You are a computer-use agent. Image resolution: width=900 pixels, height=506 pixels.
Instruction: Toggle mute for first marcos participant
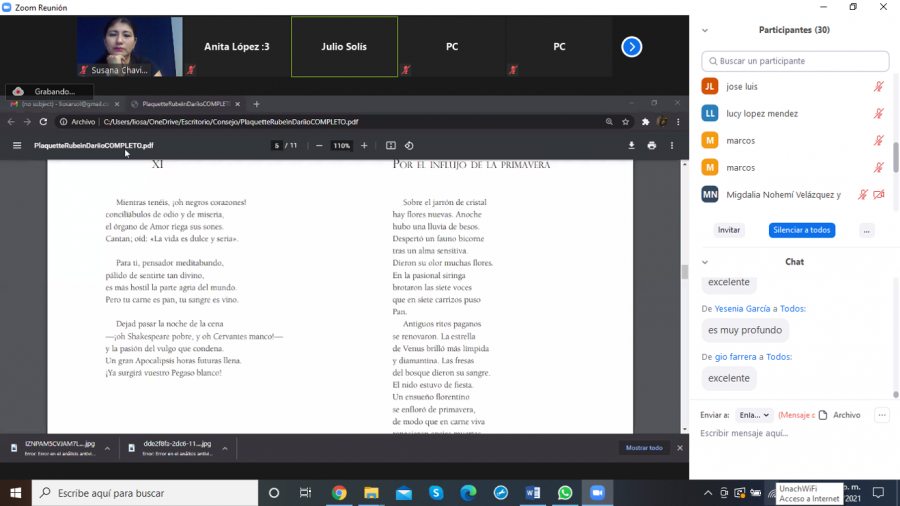coord(878,141)
